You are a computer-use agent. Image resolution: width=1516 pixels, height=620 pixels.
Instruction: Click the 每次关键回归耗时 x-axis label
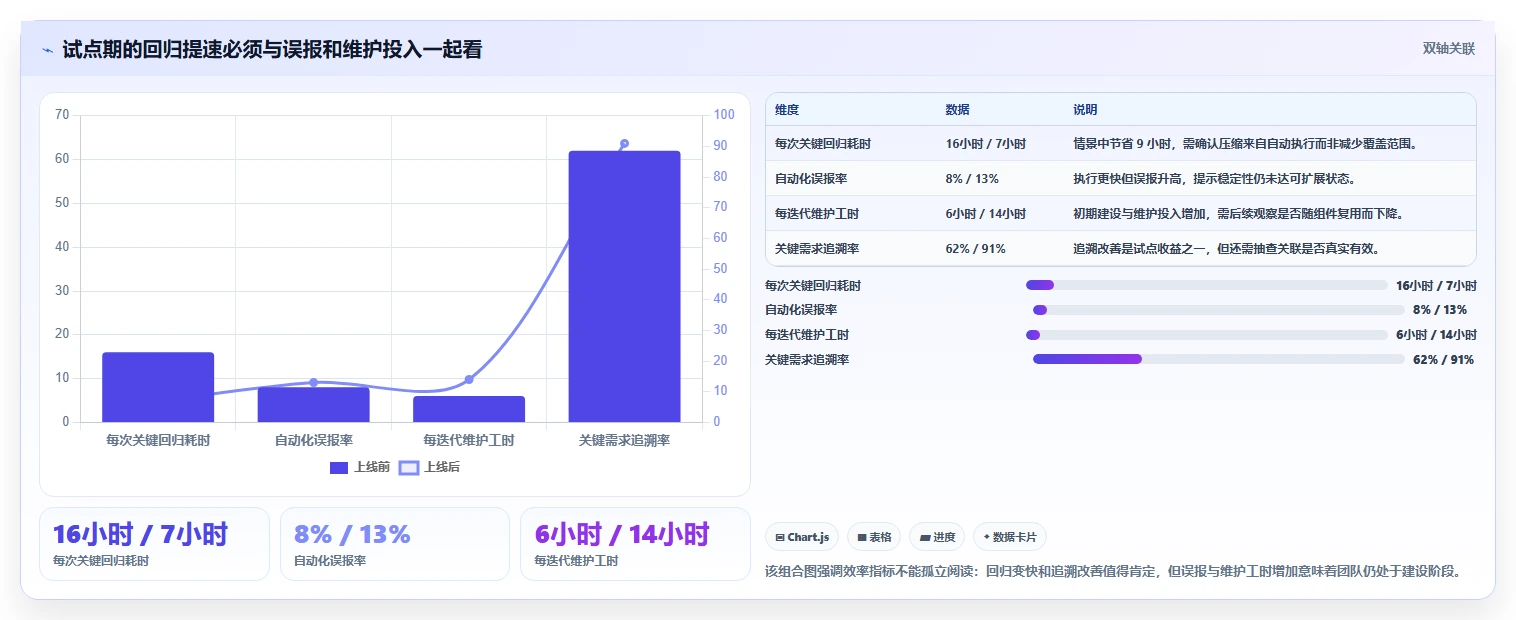coord(158,440)
